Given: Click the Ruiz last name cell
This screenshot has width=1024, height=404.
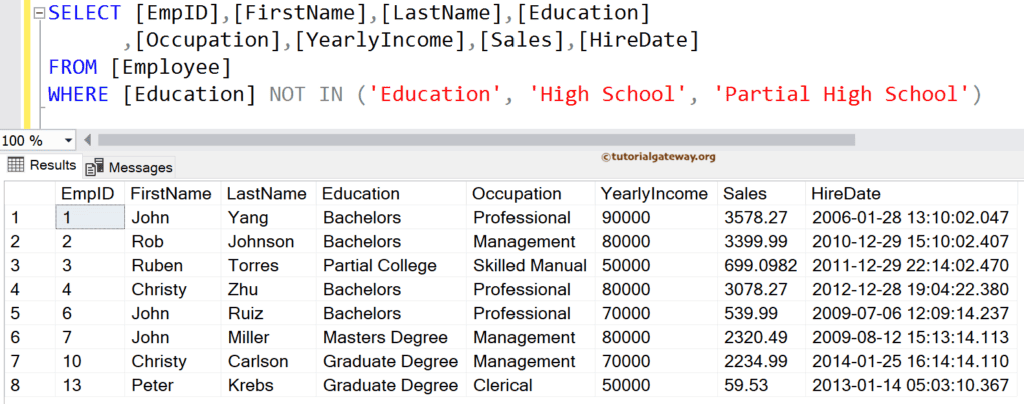Looking at the screenshot, I should click(x=269, y=313).
